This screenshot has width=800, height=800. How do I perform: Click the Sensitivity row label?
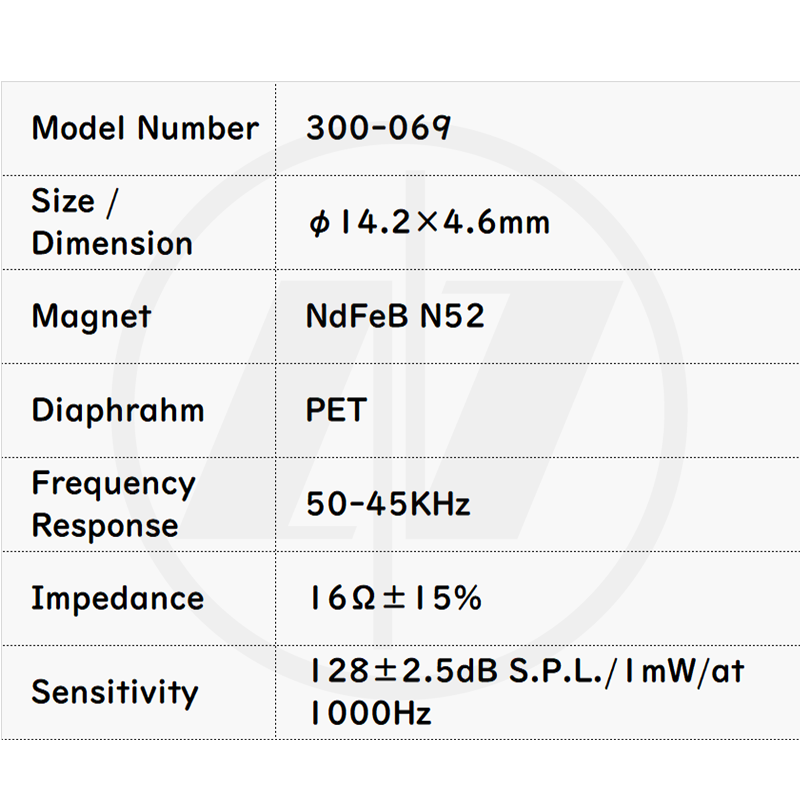115,692
